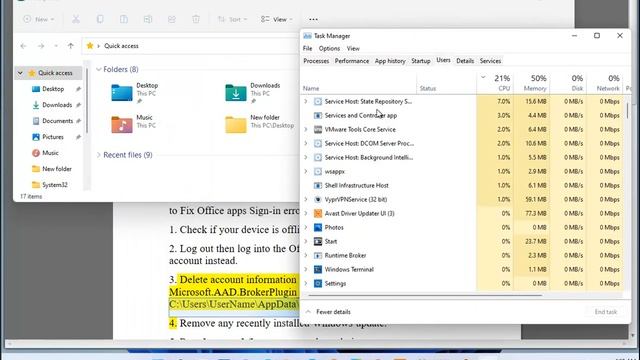Image resolution: width=640 pixels, height=360 pixels.
Task: Collapse the Folders (8) group
Action: (98, 69)
